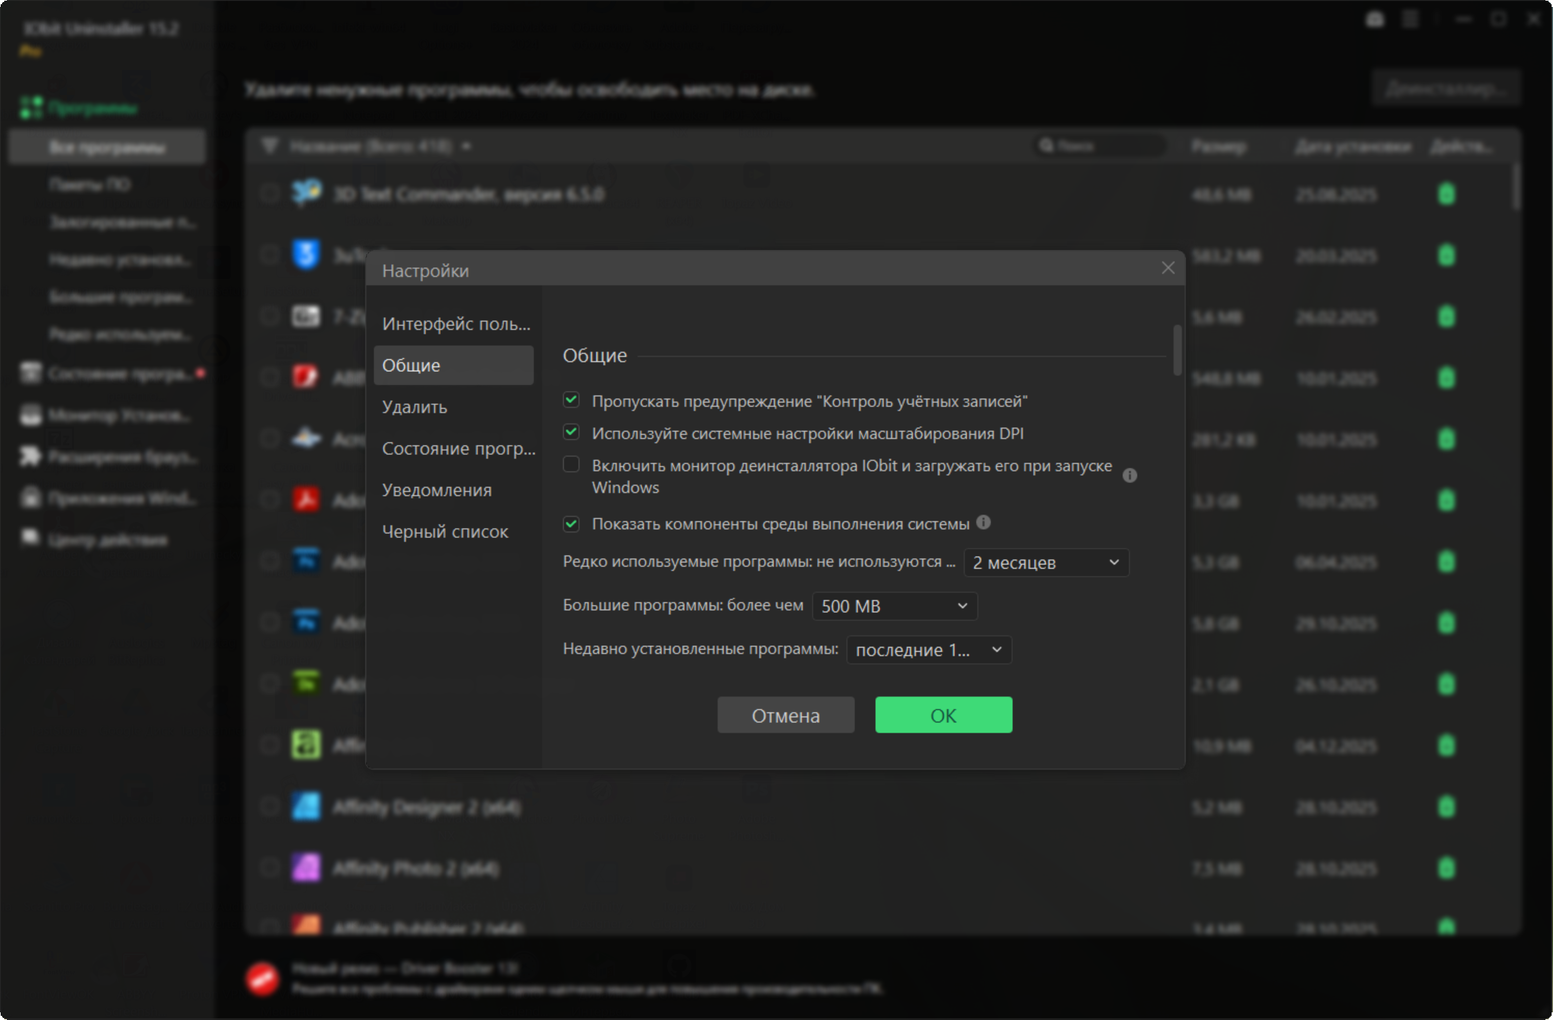
Task: Sort the list by Размер column
Action: pos(1219,146)
